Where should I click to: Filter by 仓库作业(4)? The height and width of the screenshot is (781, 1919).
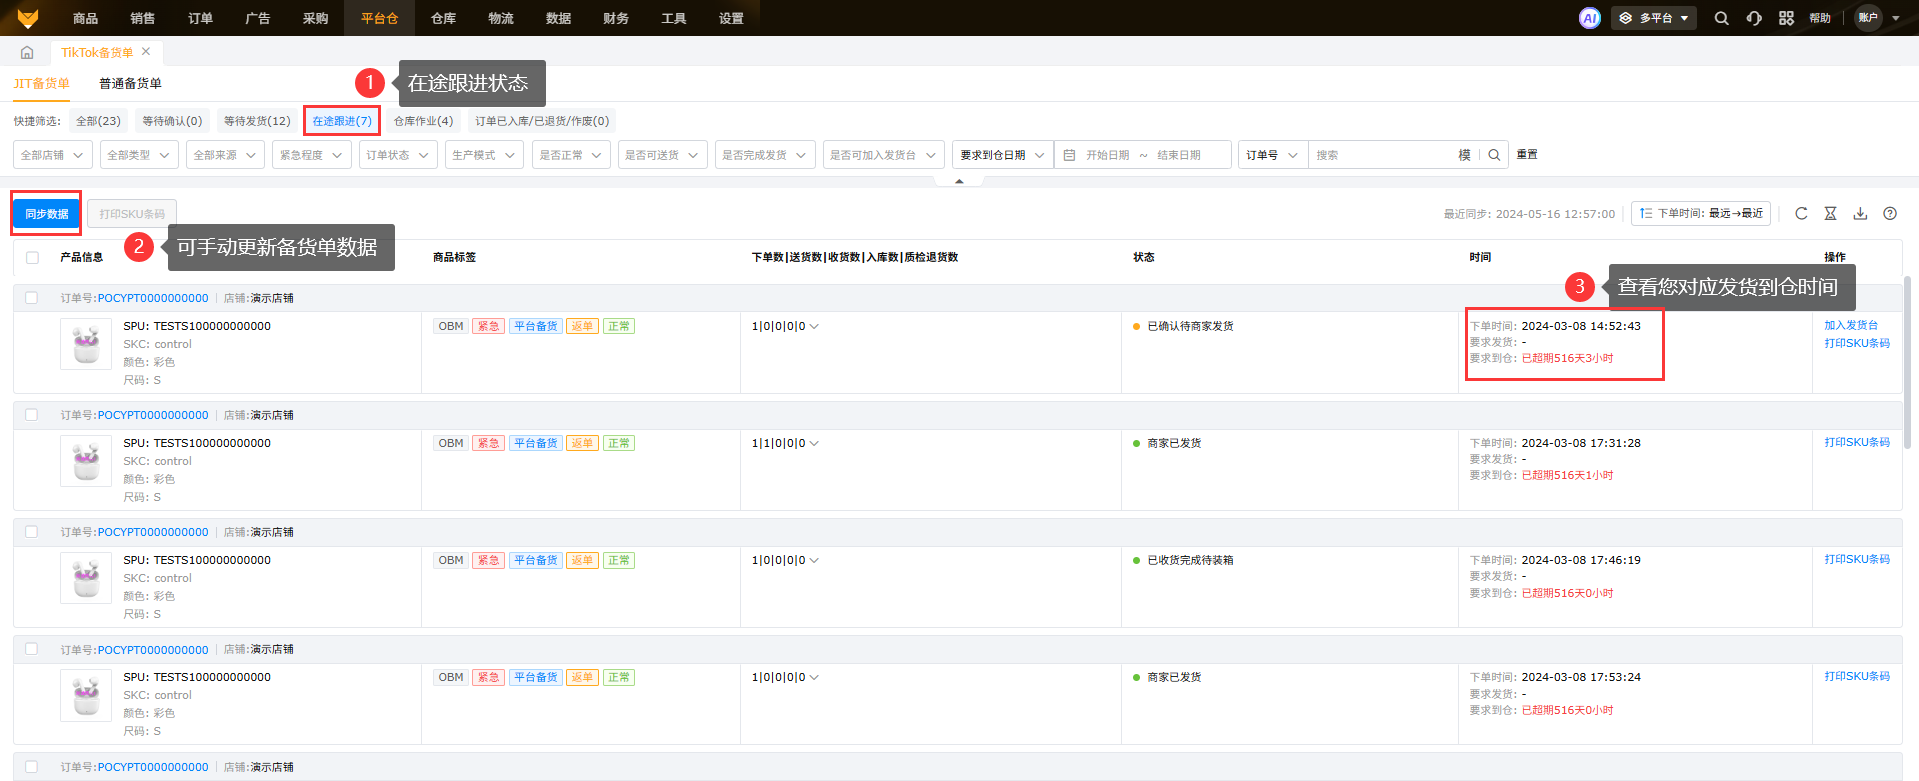pyautogui.click(x=423, y=121)
